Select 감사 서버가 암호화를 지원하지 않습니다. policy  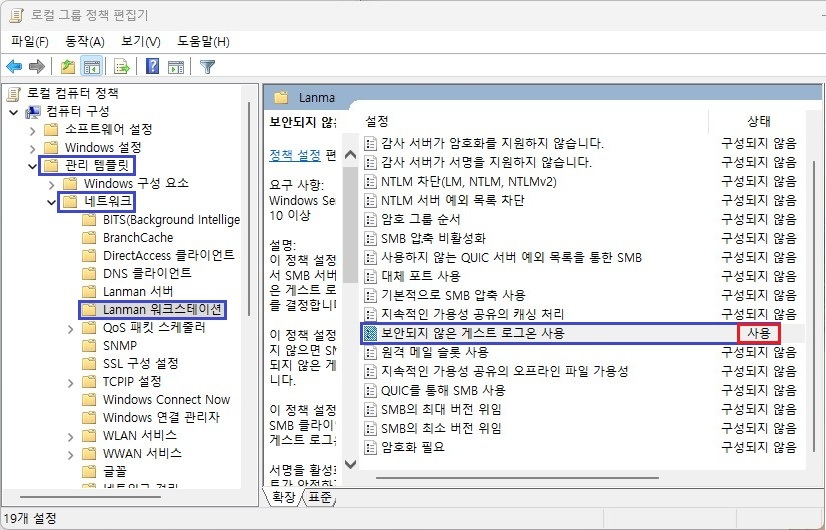pyautogui.click(x=492, y=143)
